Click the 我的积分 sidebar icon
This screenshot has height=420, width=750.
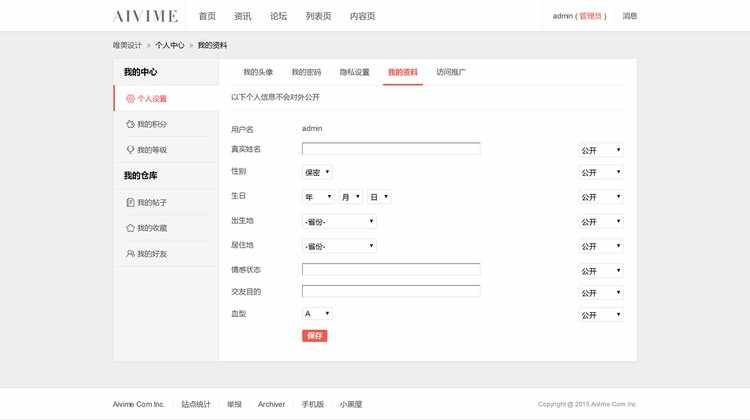130,124
